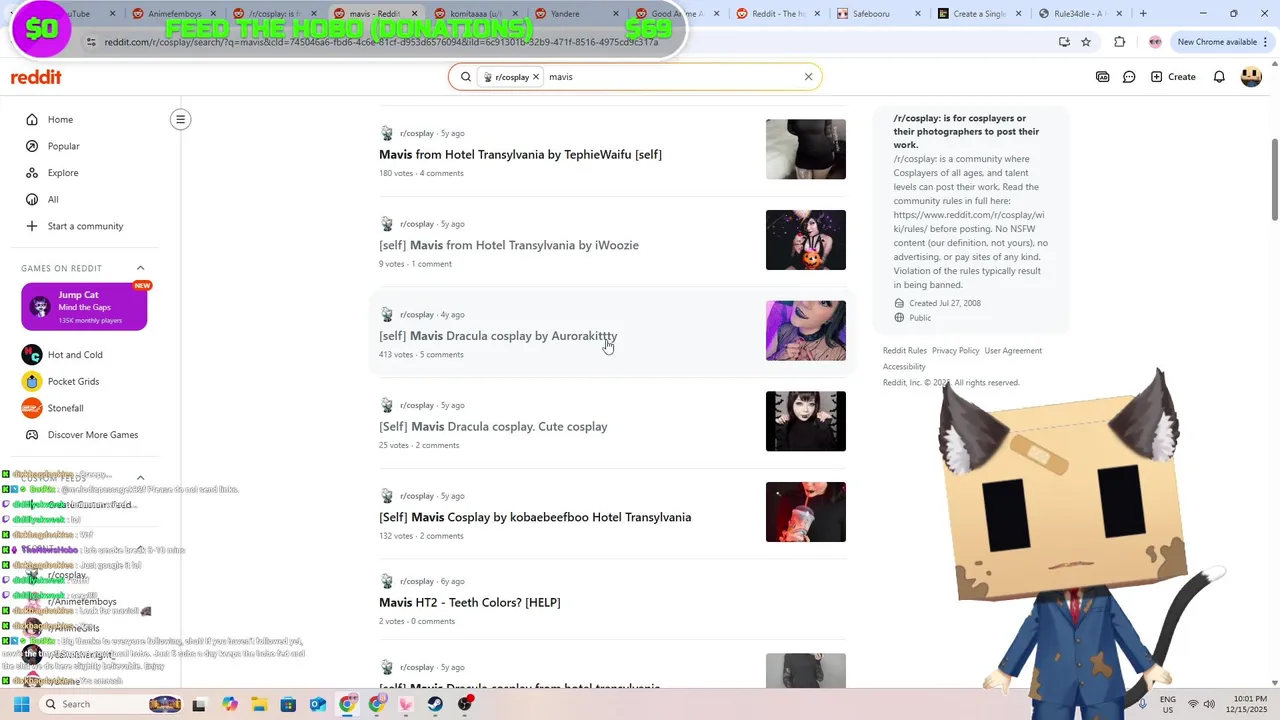Click the iWoozie post thumbnail
This screenshot has height=720, width=1280.
pyautogui.click(x=805, y=240)
